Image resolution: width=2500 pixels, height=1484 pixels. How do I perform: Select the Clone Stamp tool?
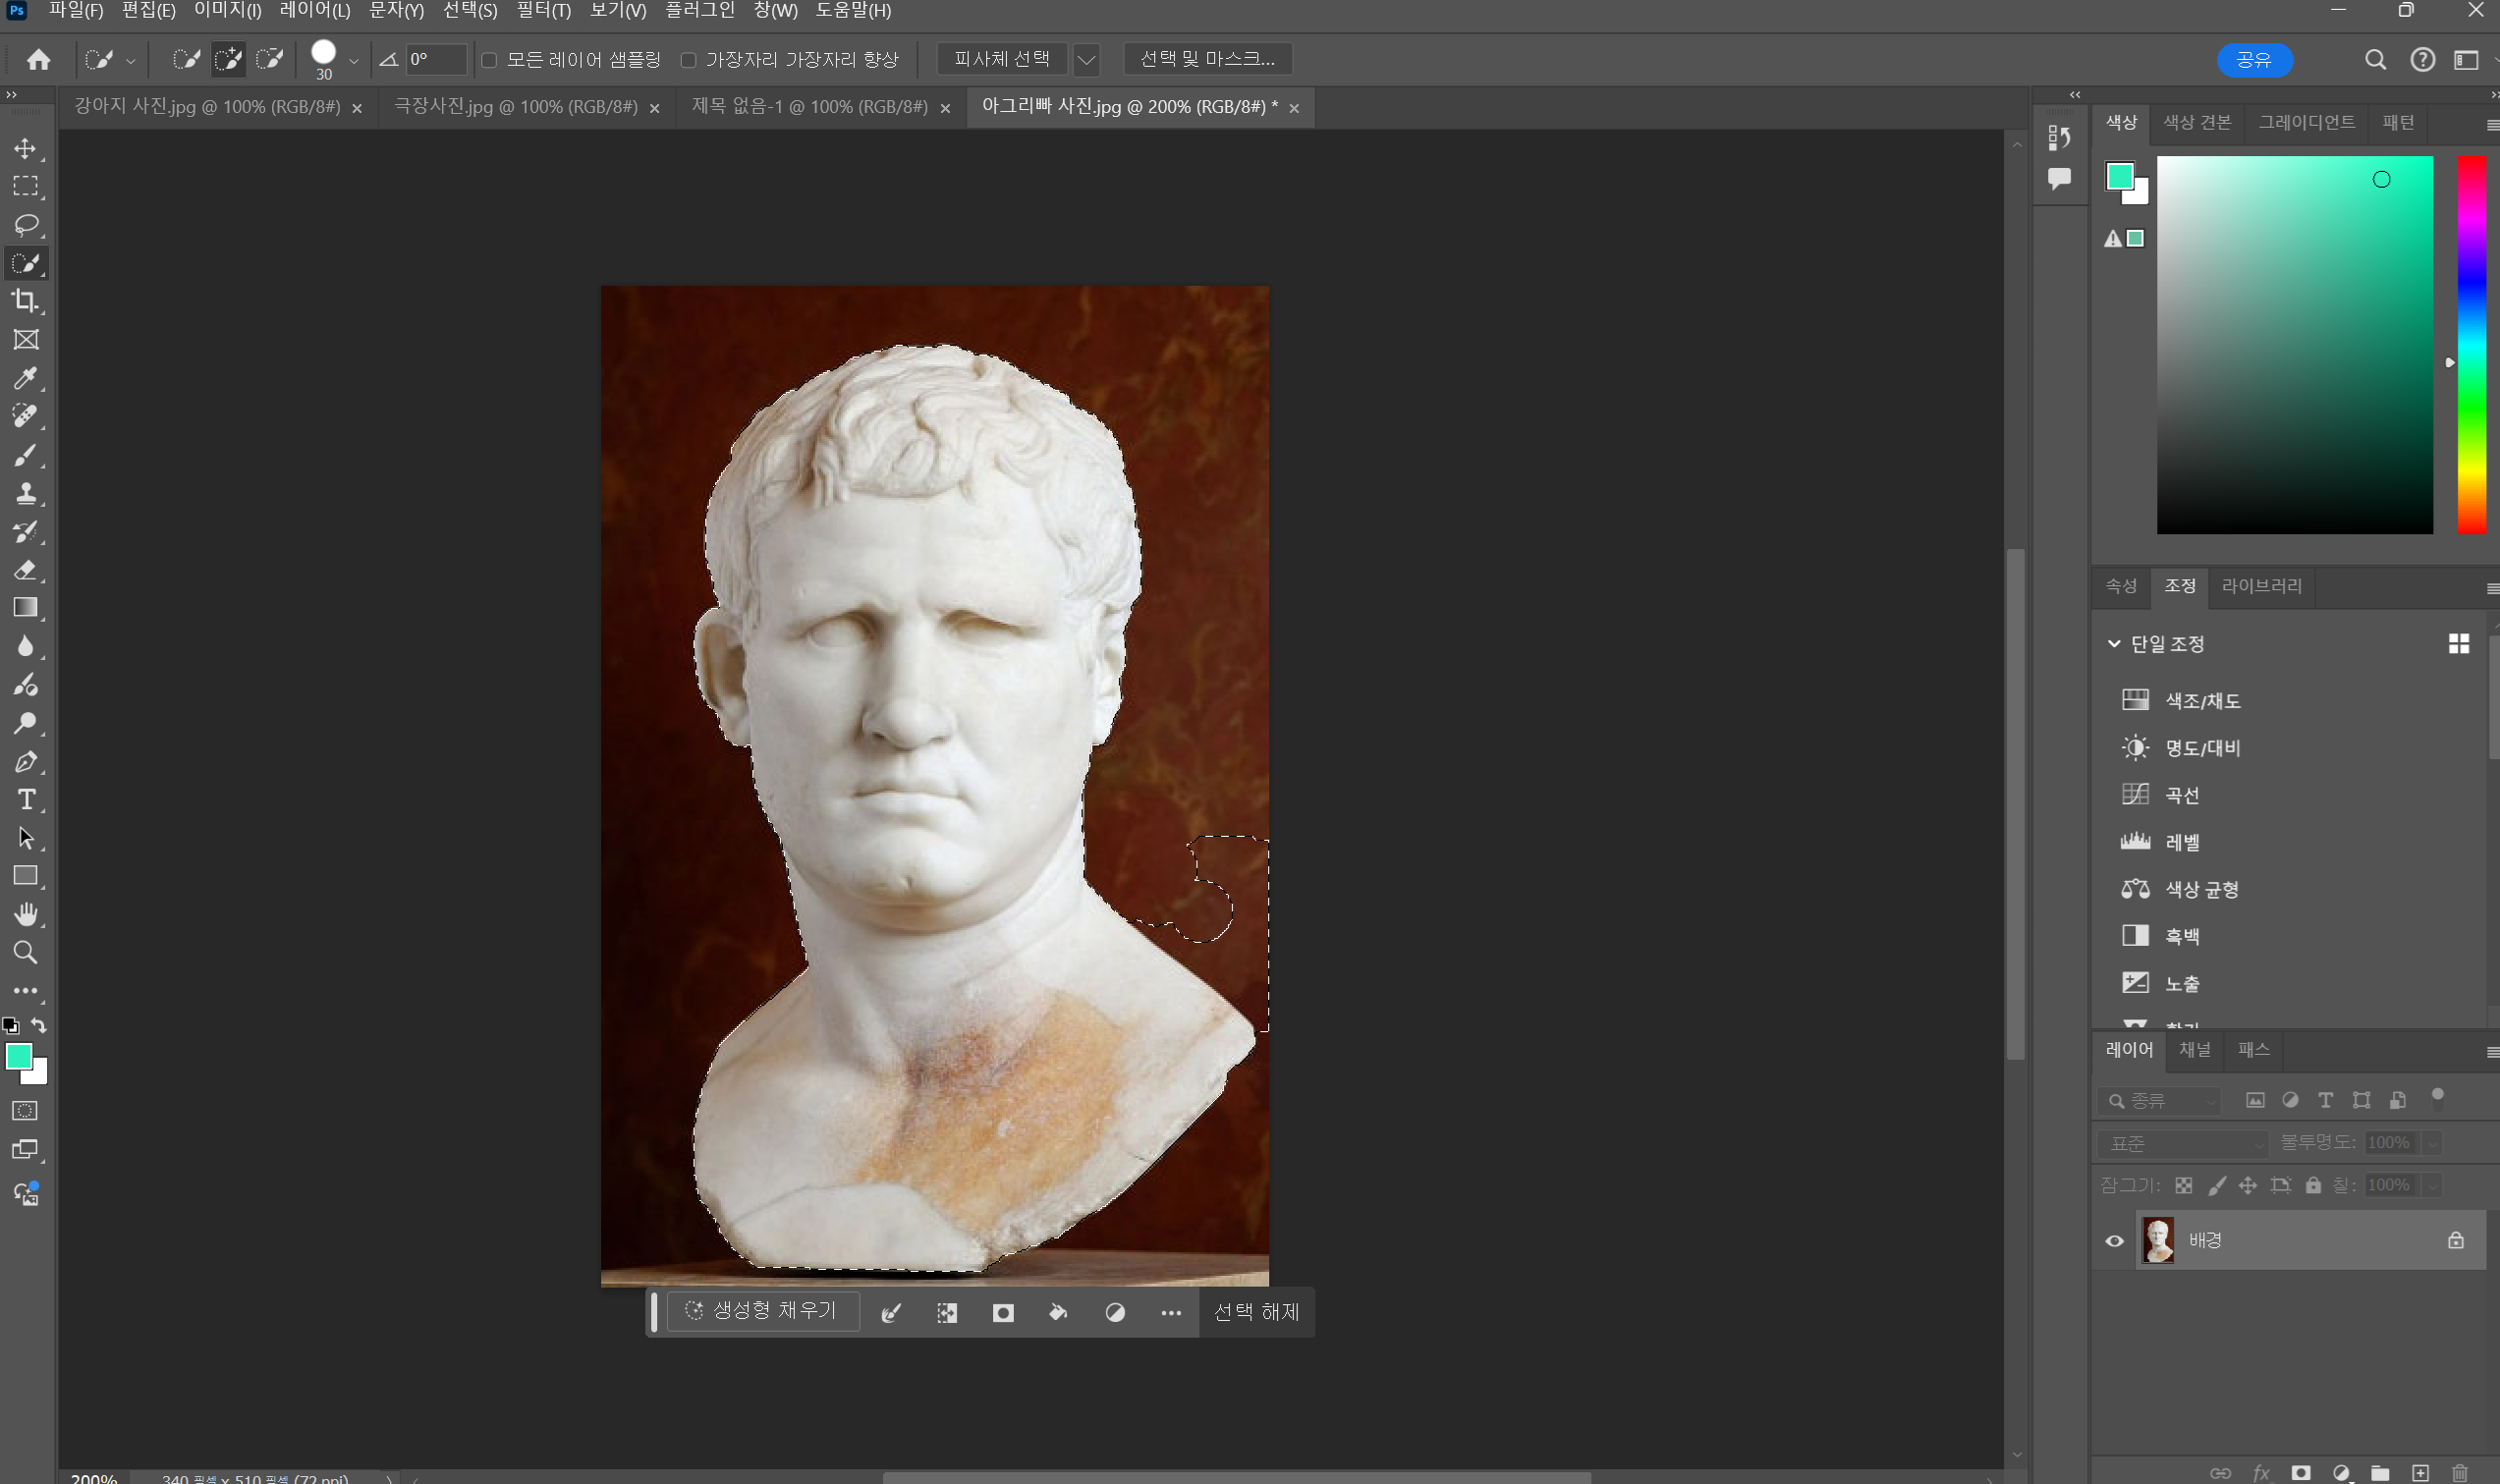pyautogui.click(x=26, y=493)
